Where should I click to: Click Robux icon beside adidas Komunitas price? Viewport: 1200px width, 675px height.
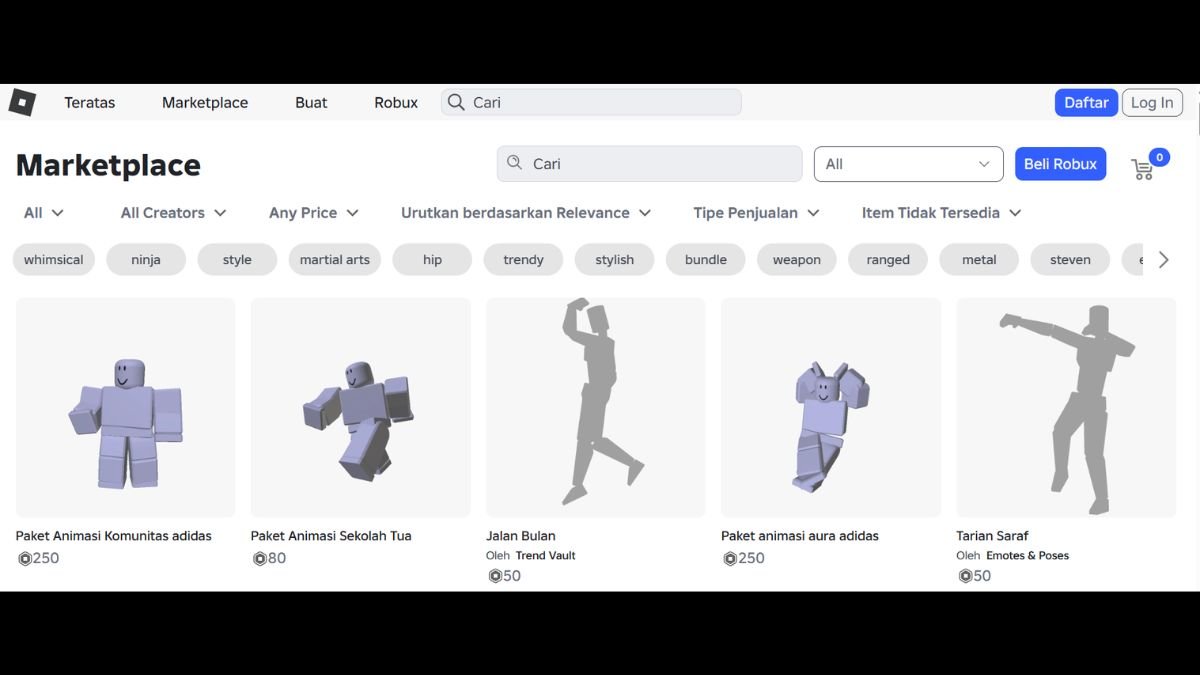click(x=25, y=558)
